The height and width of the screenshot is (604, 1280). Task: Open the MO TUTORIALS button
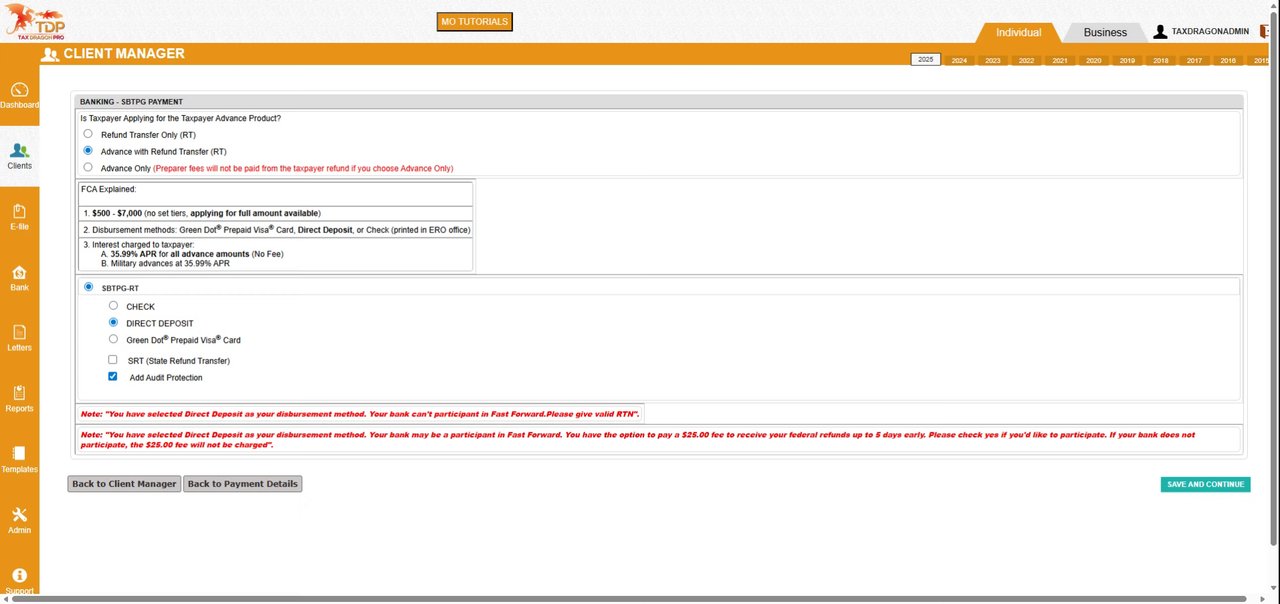(475, 21)
